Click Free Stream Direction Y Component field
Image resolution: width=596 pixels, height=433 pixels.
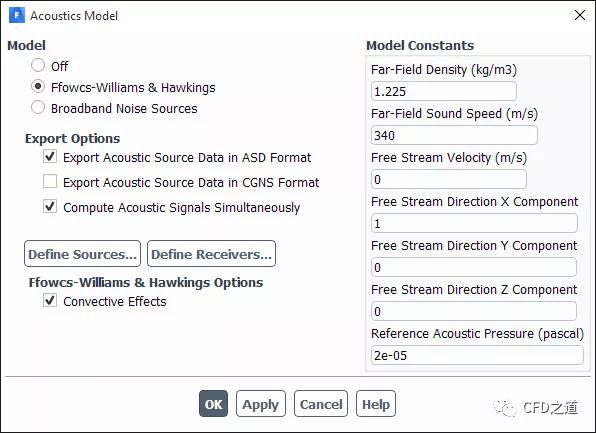click(474, 267)
